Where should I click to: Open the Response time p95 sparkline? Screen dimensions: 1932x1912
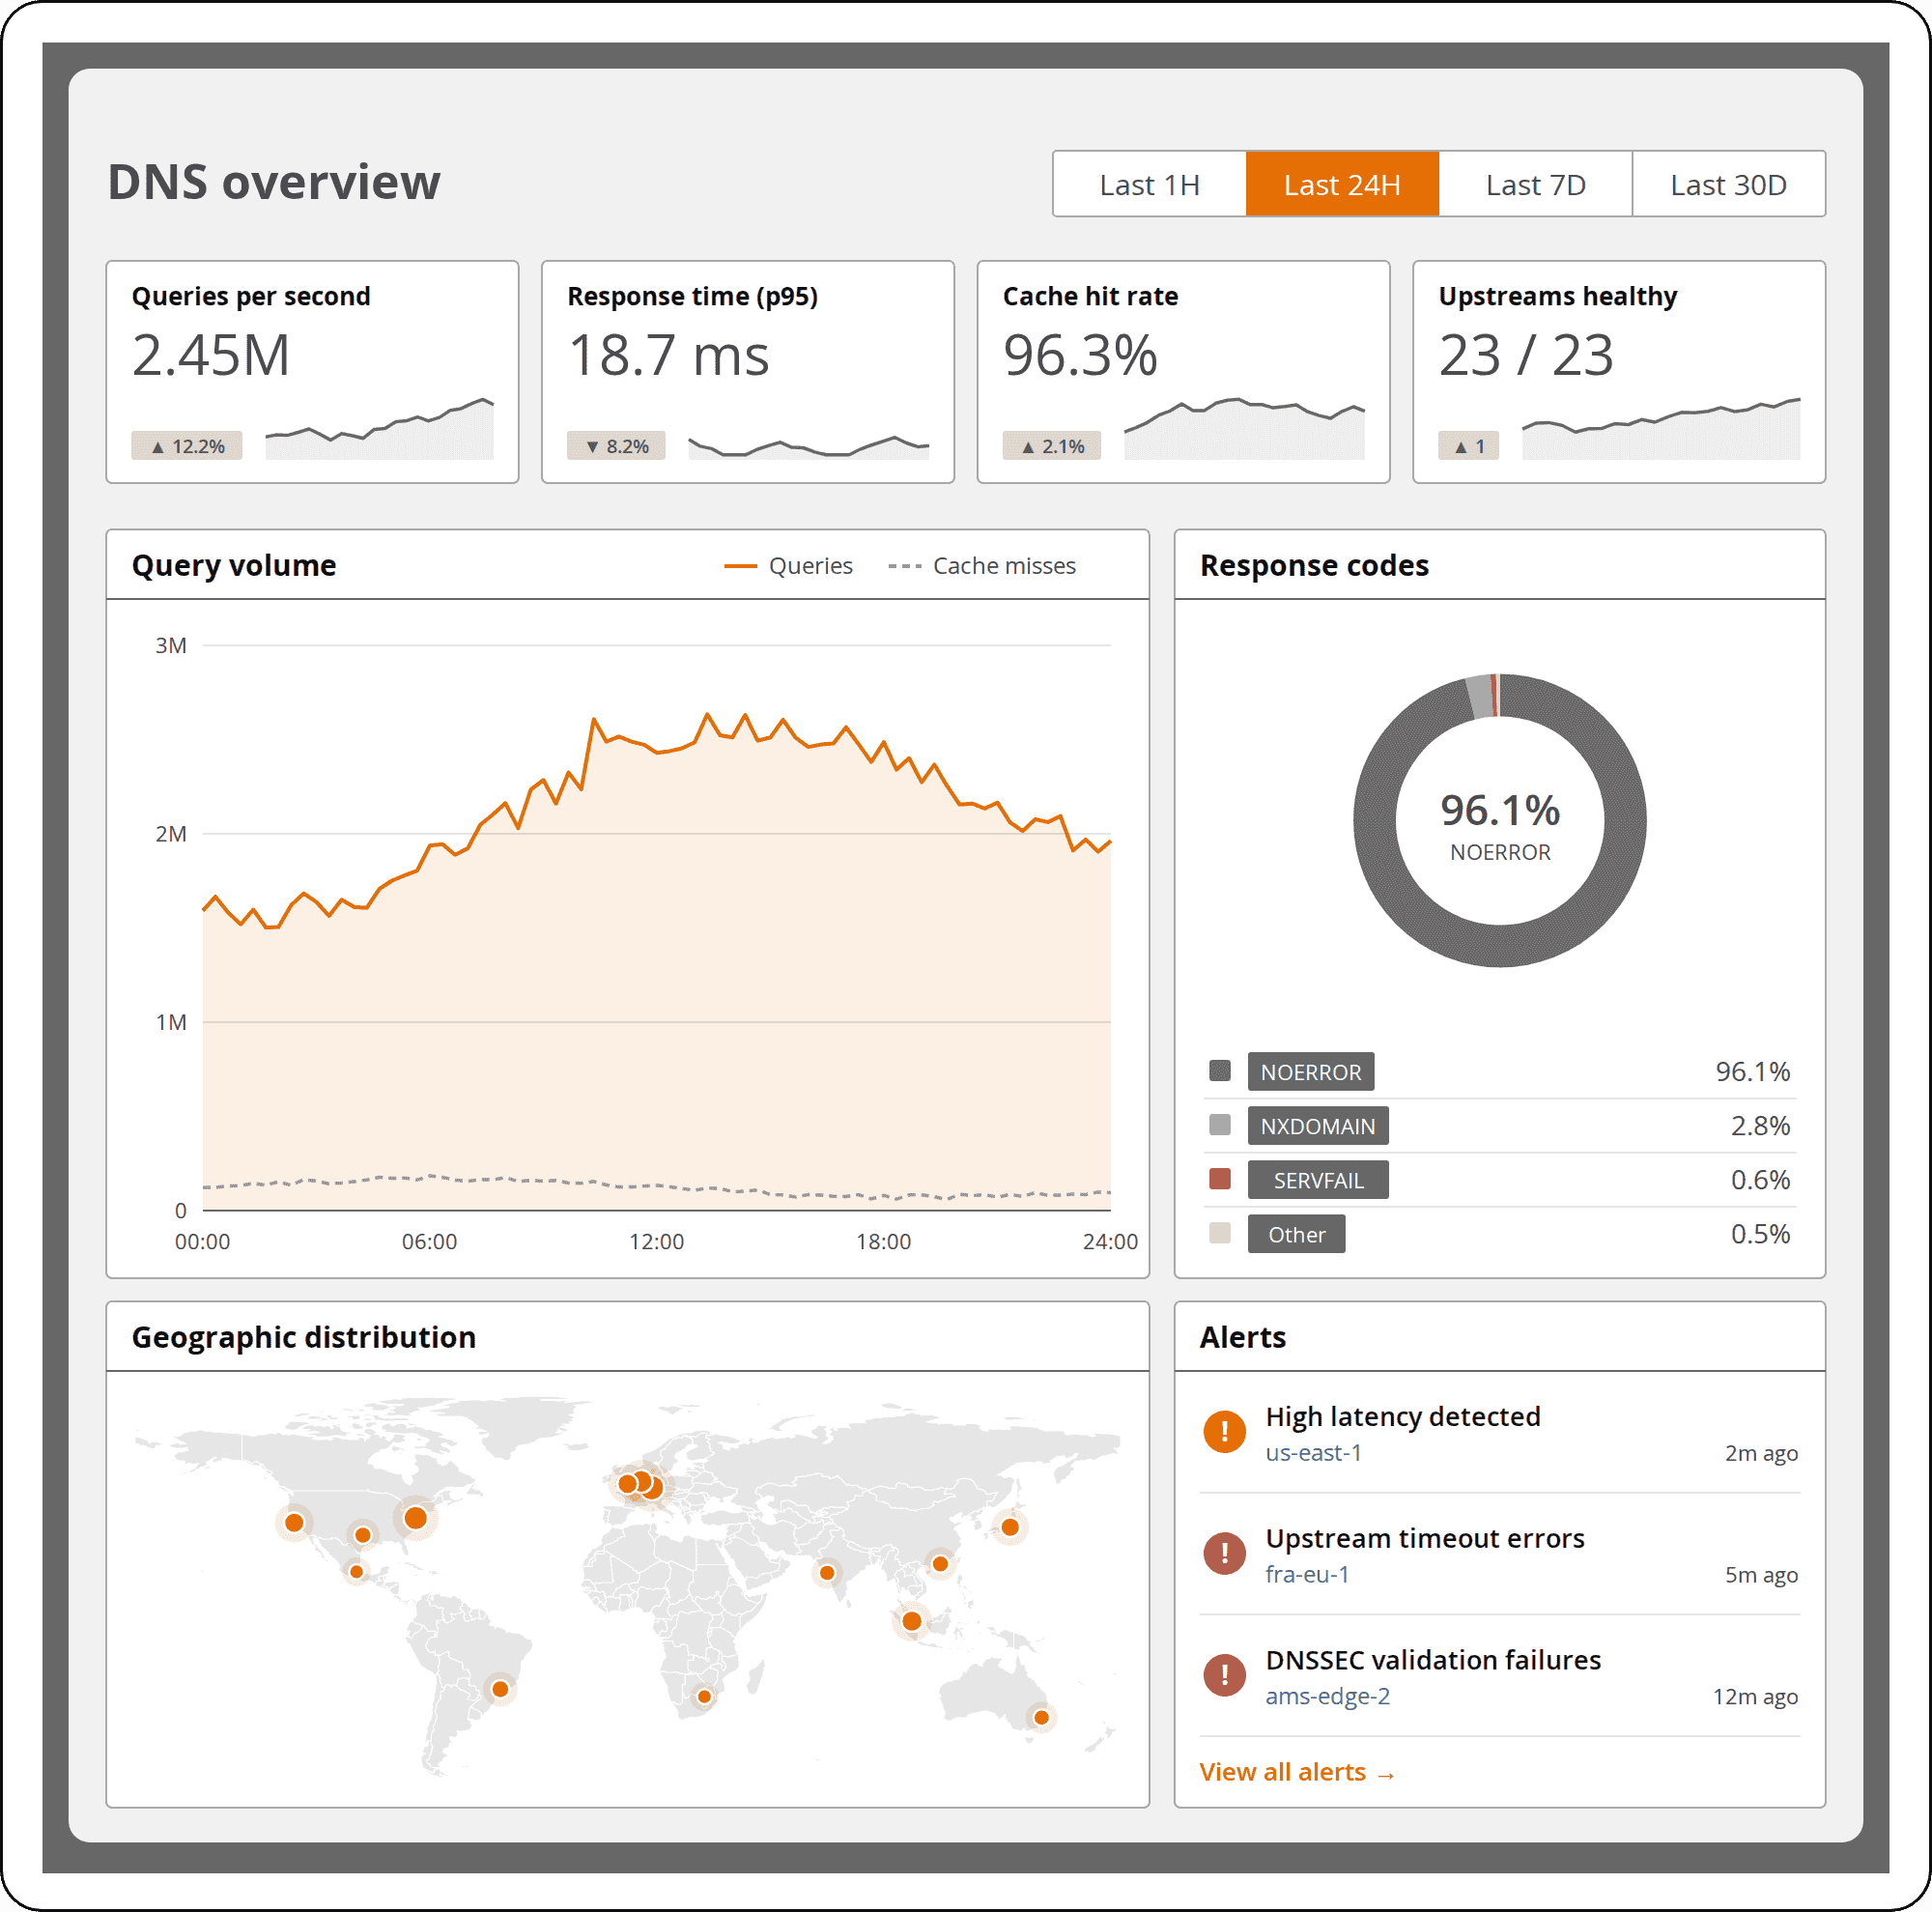coord(808,446)
